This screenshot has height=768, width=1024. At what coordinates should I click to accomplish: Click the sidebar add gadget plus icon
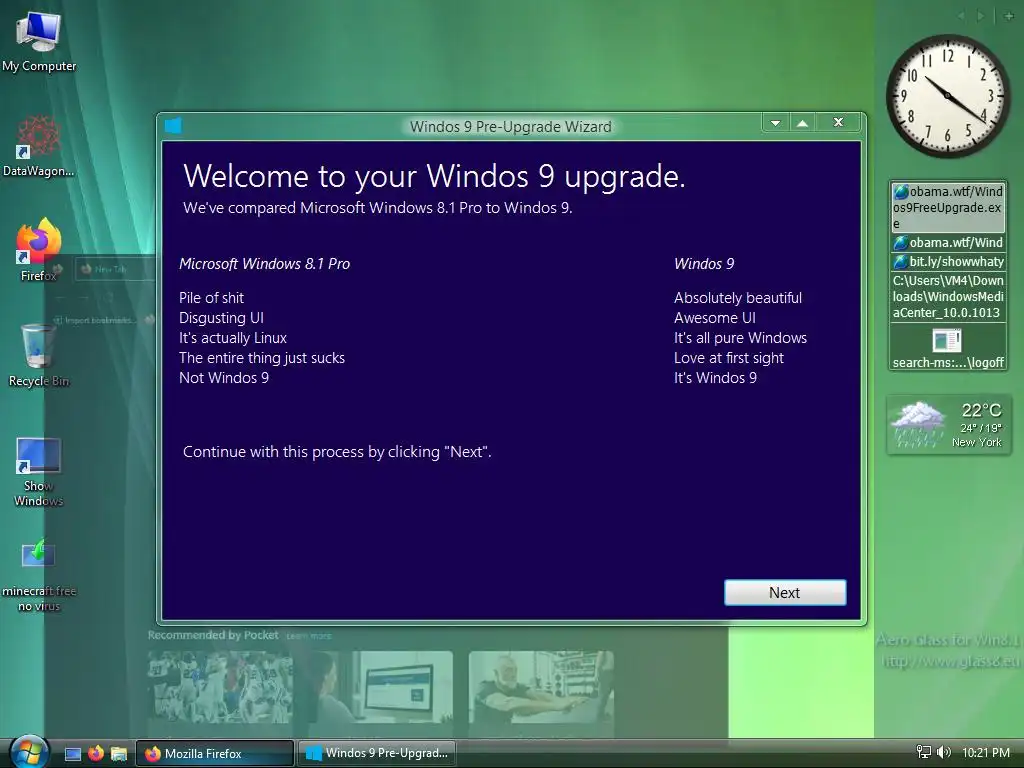tap(1009, 16)
